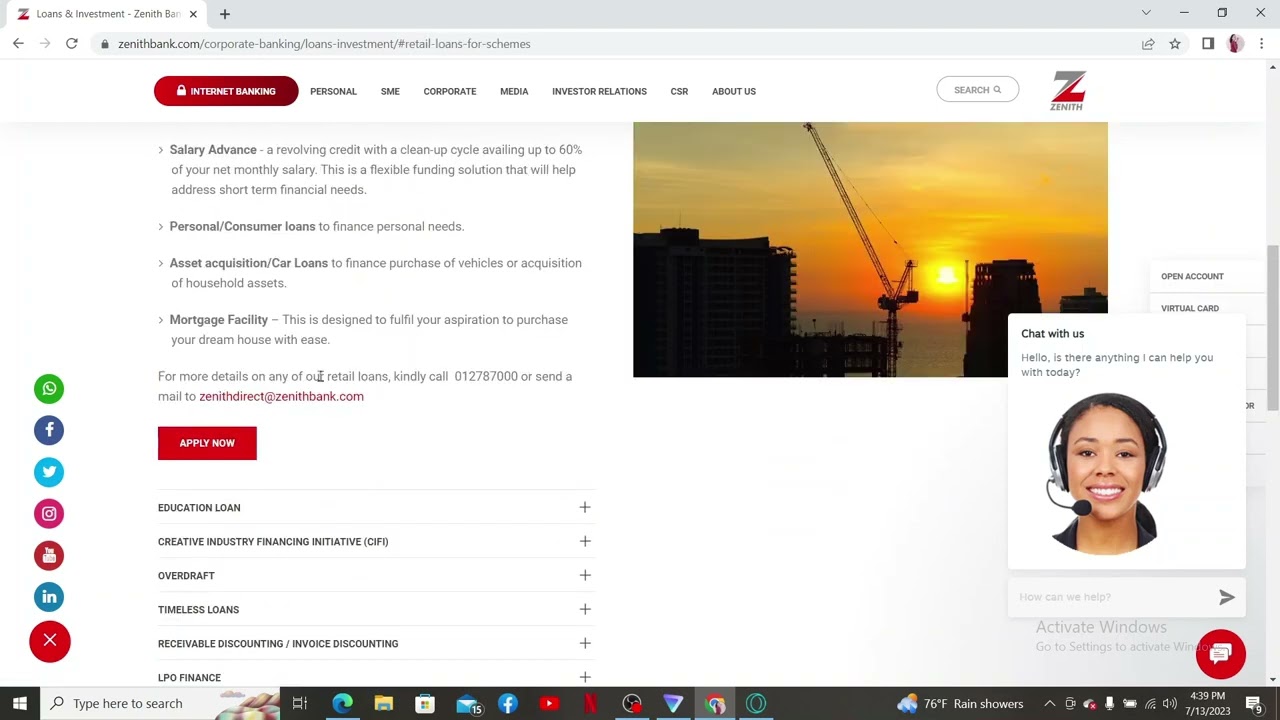1280x720 pixels.
Task: Open File Explorer from taskbar
Action: click(384, 703)
